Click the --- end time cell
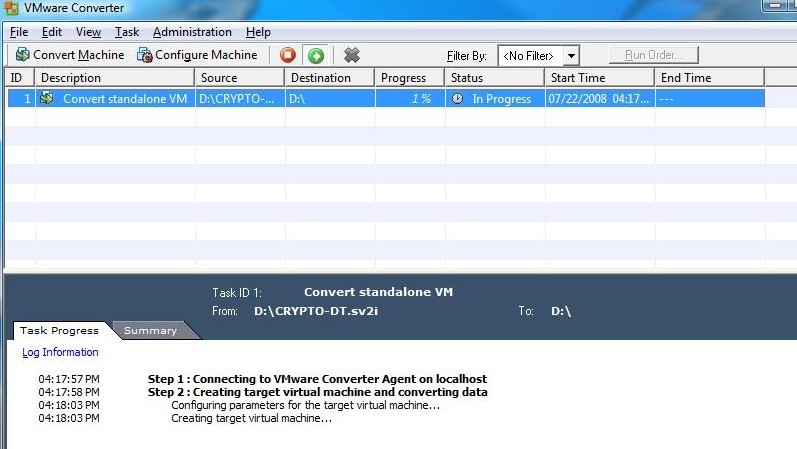The width and height of the screenshot is (797, 449). coord(710,99)
